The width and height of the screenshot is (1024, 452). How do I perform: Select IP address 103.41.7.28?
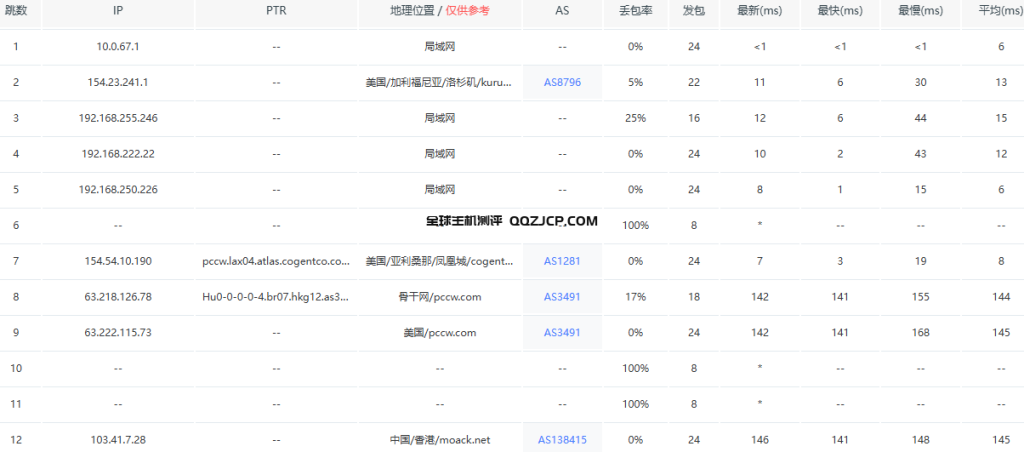point(118,440)
